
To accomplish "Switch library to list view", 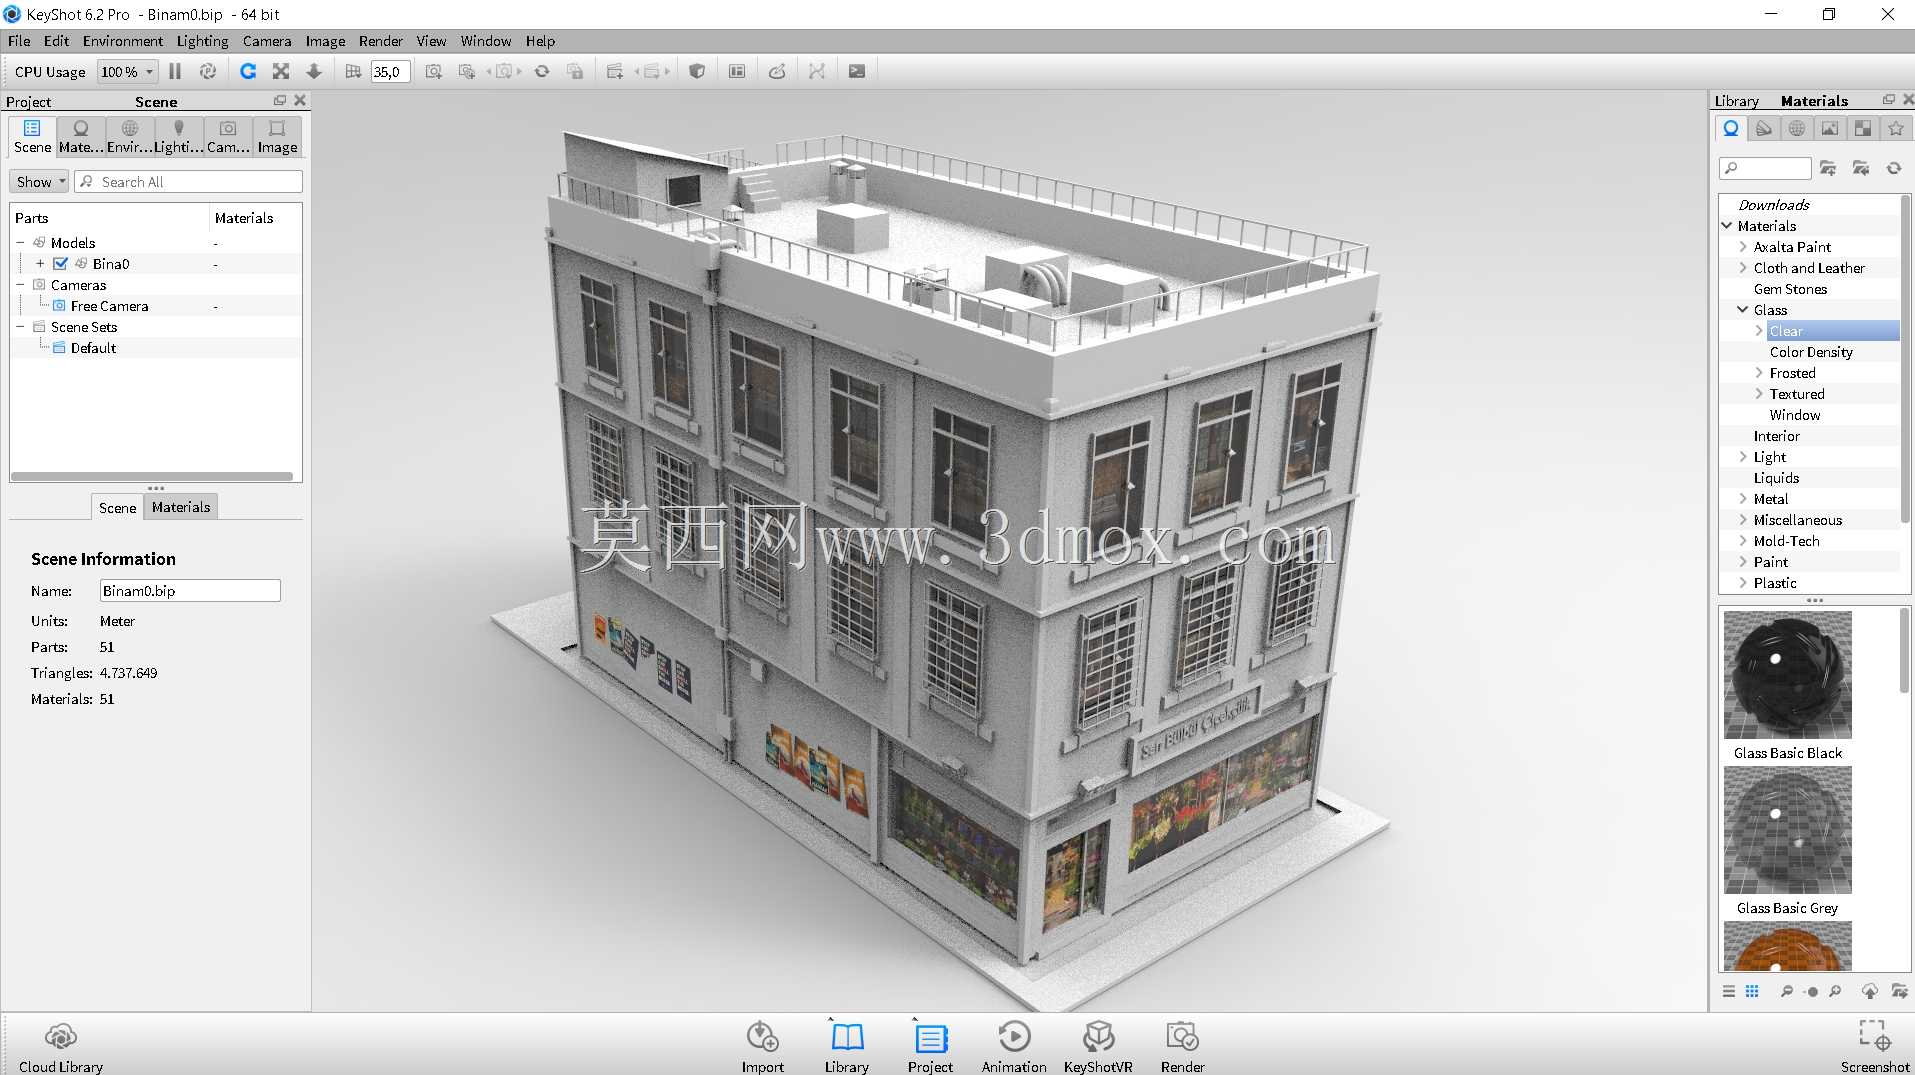I will [x=1729, y=991].
